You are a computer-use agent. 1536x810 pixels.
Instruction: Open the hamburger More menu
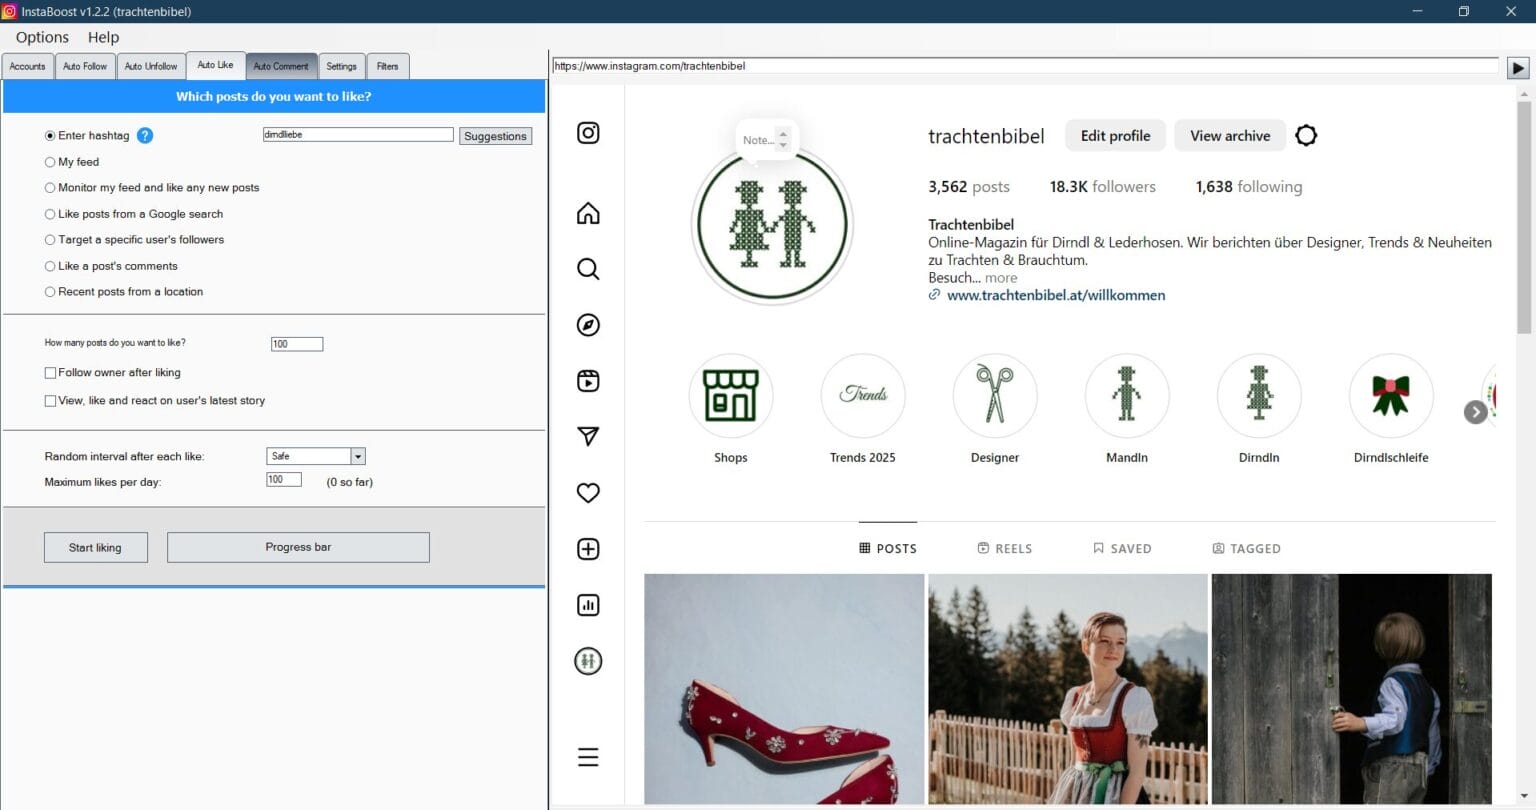tap(588, 757)
